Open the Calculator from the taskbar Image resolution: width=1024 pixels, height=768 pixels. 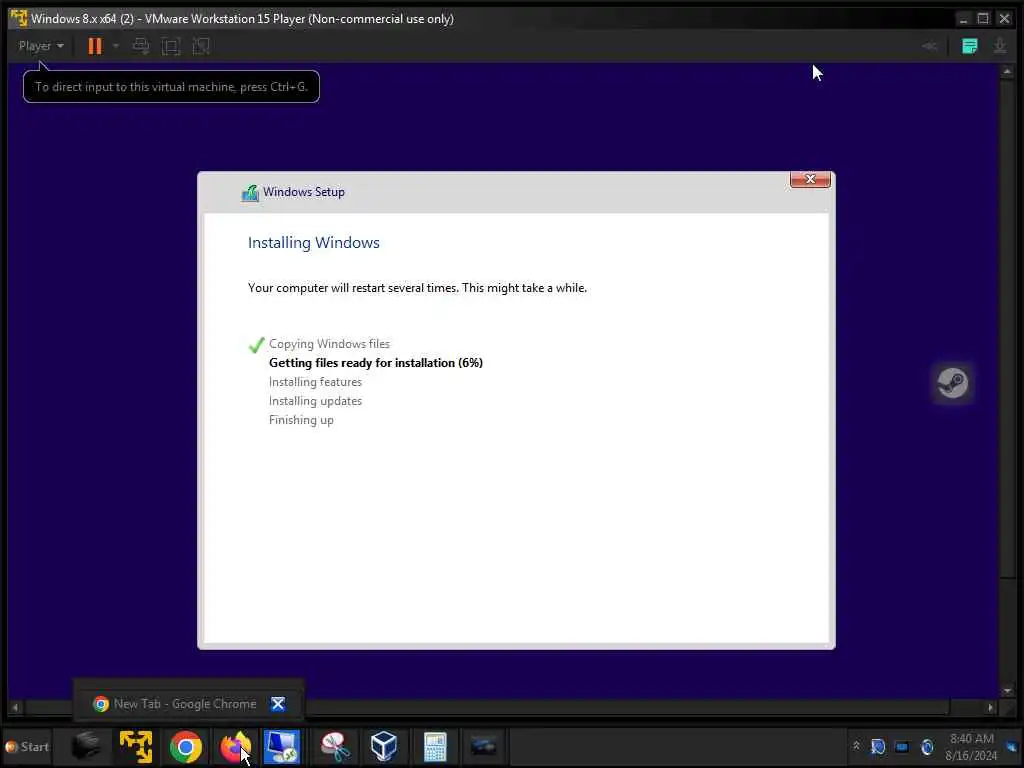click(x=434, y=746)
